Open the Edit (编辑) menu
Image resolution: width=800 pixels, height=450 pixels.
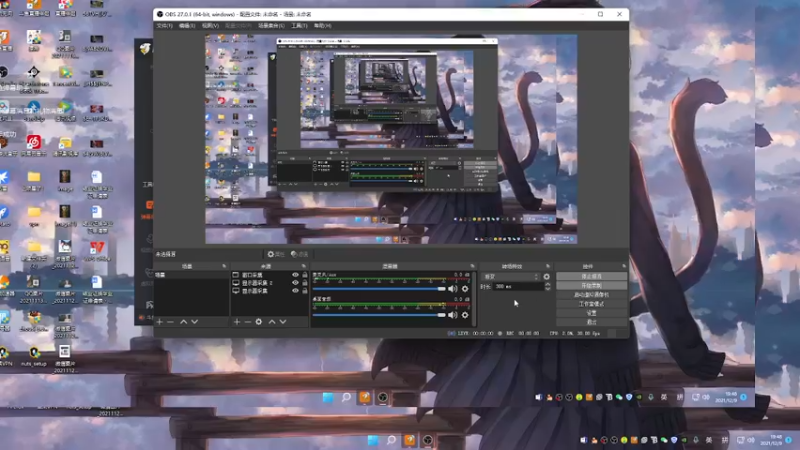[187, 26]
